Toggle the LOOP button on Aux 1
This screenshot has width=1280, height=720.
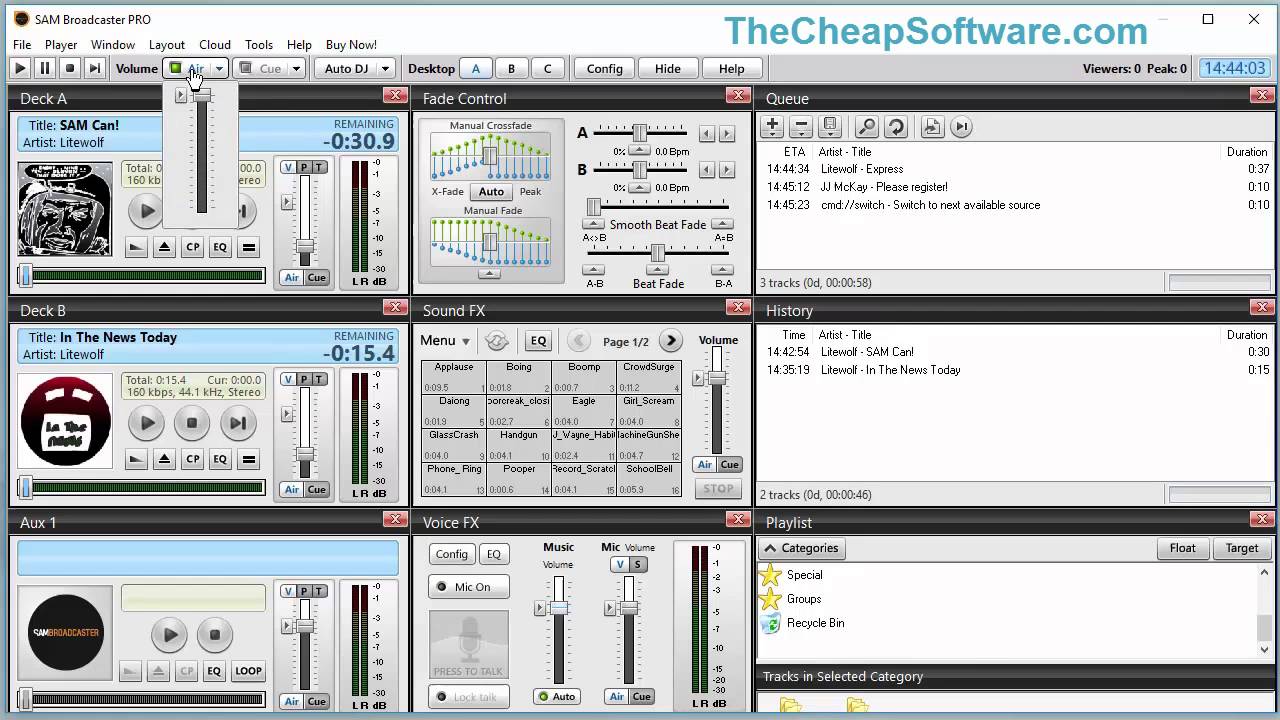tap(249, 671)
